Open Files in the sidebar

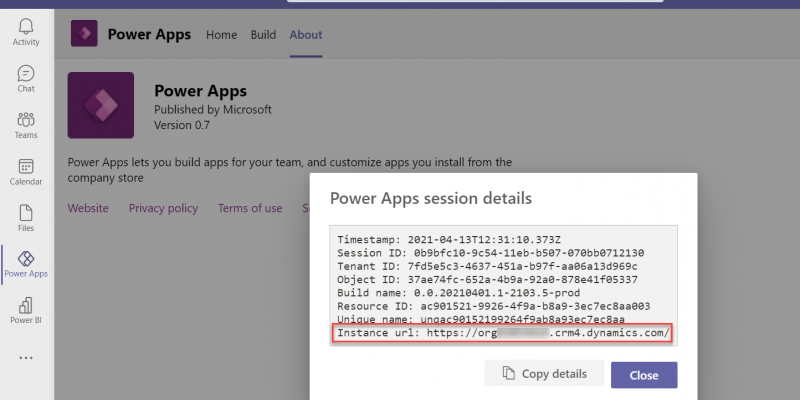pyautogui.click(x=26, y=218)
